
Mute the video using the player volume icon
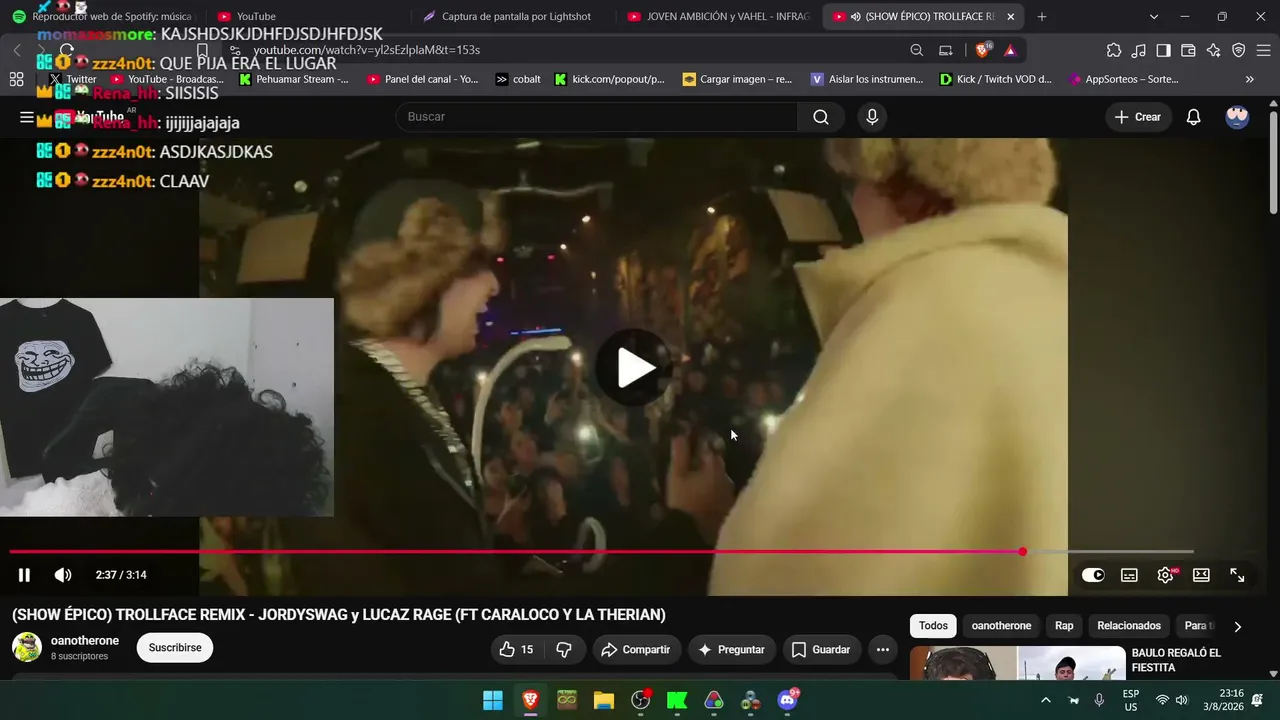63,575
